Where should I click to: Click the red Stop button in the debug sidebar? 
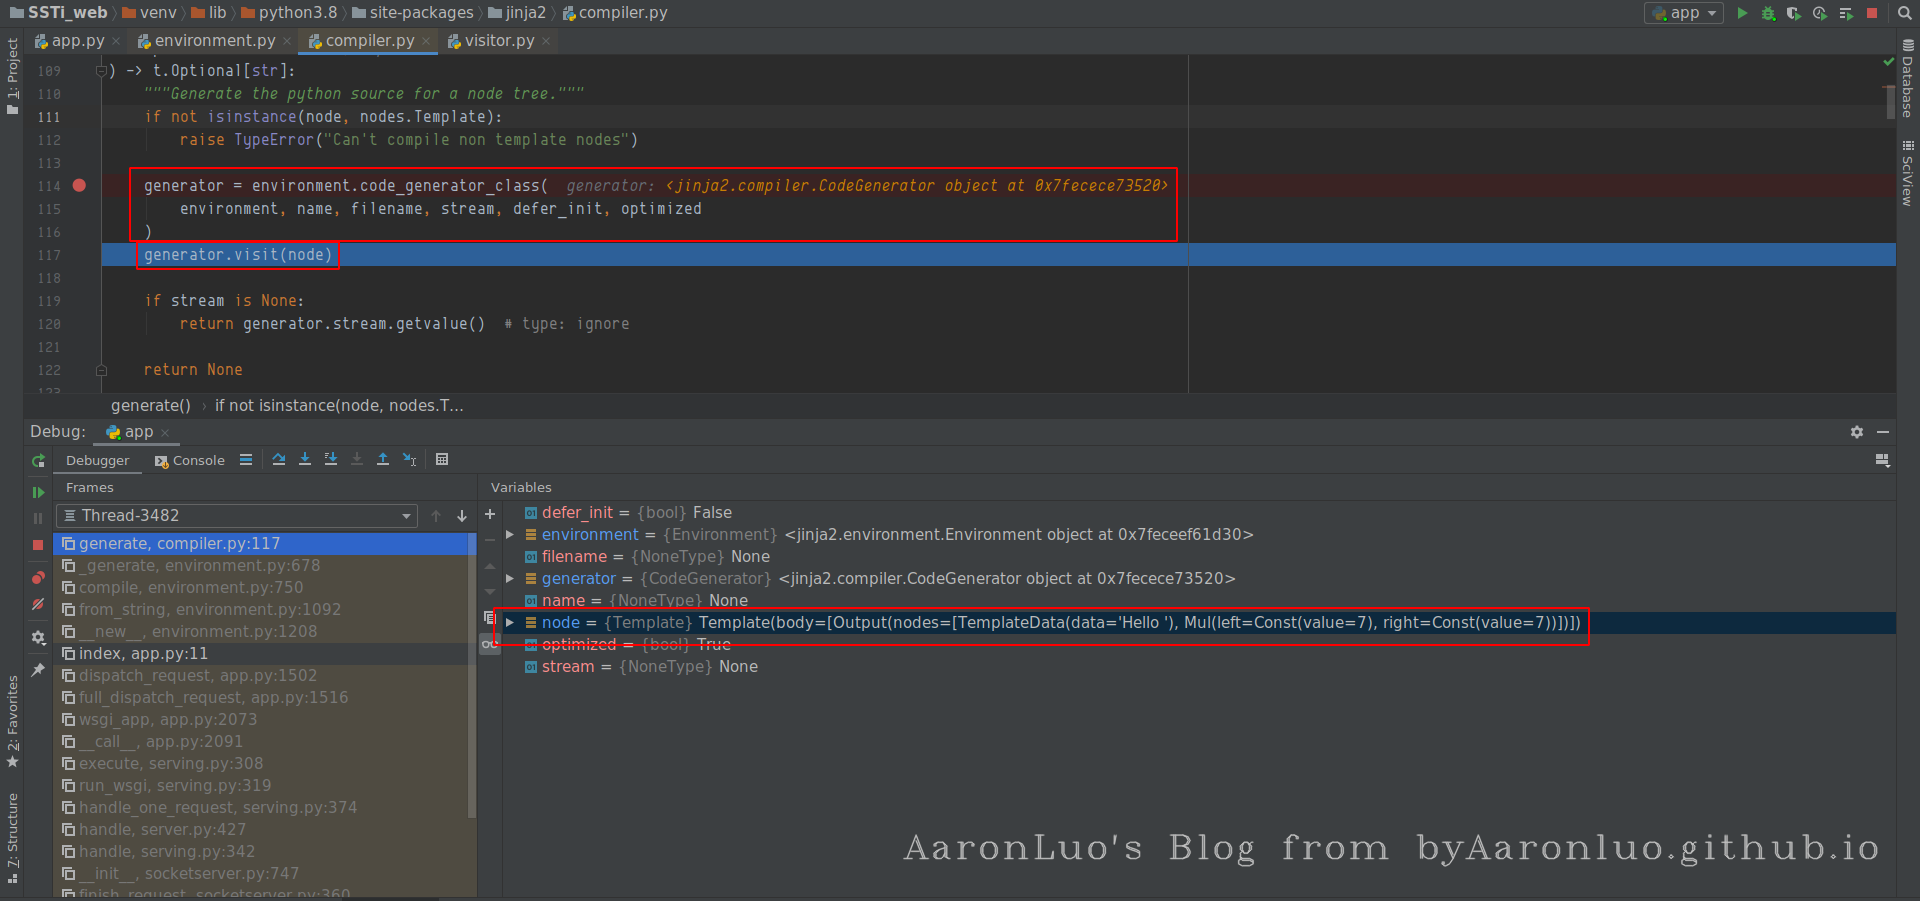(x=38, y=545)
